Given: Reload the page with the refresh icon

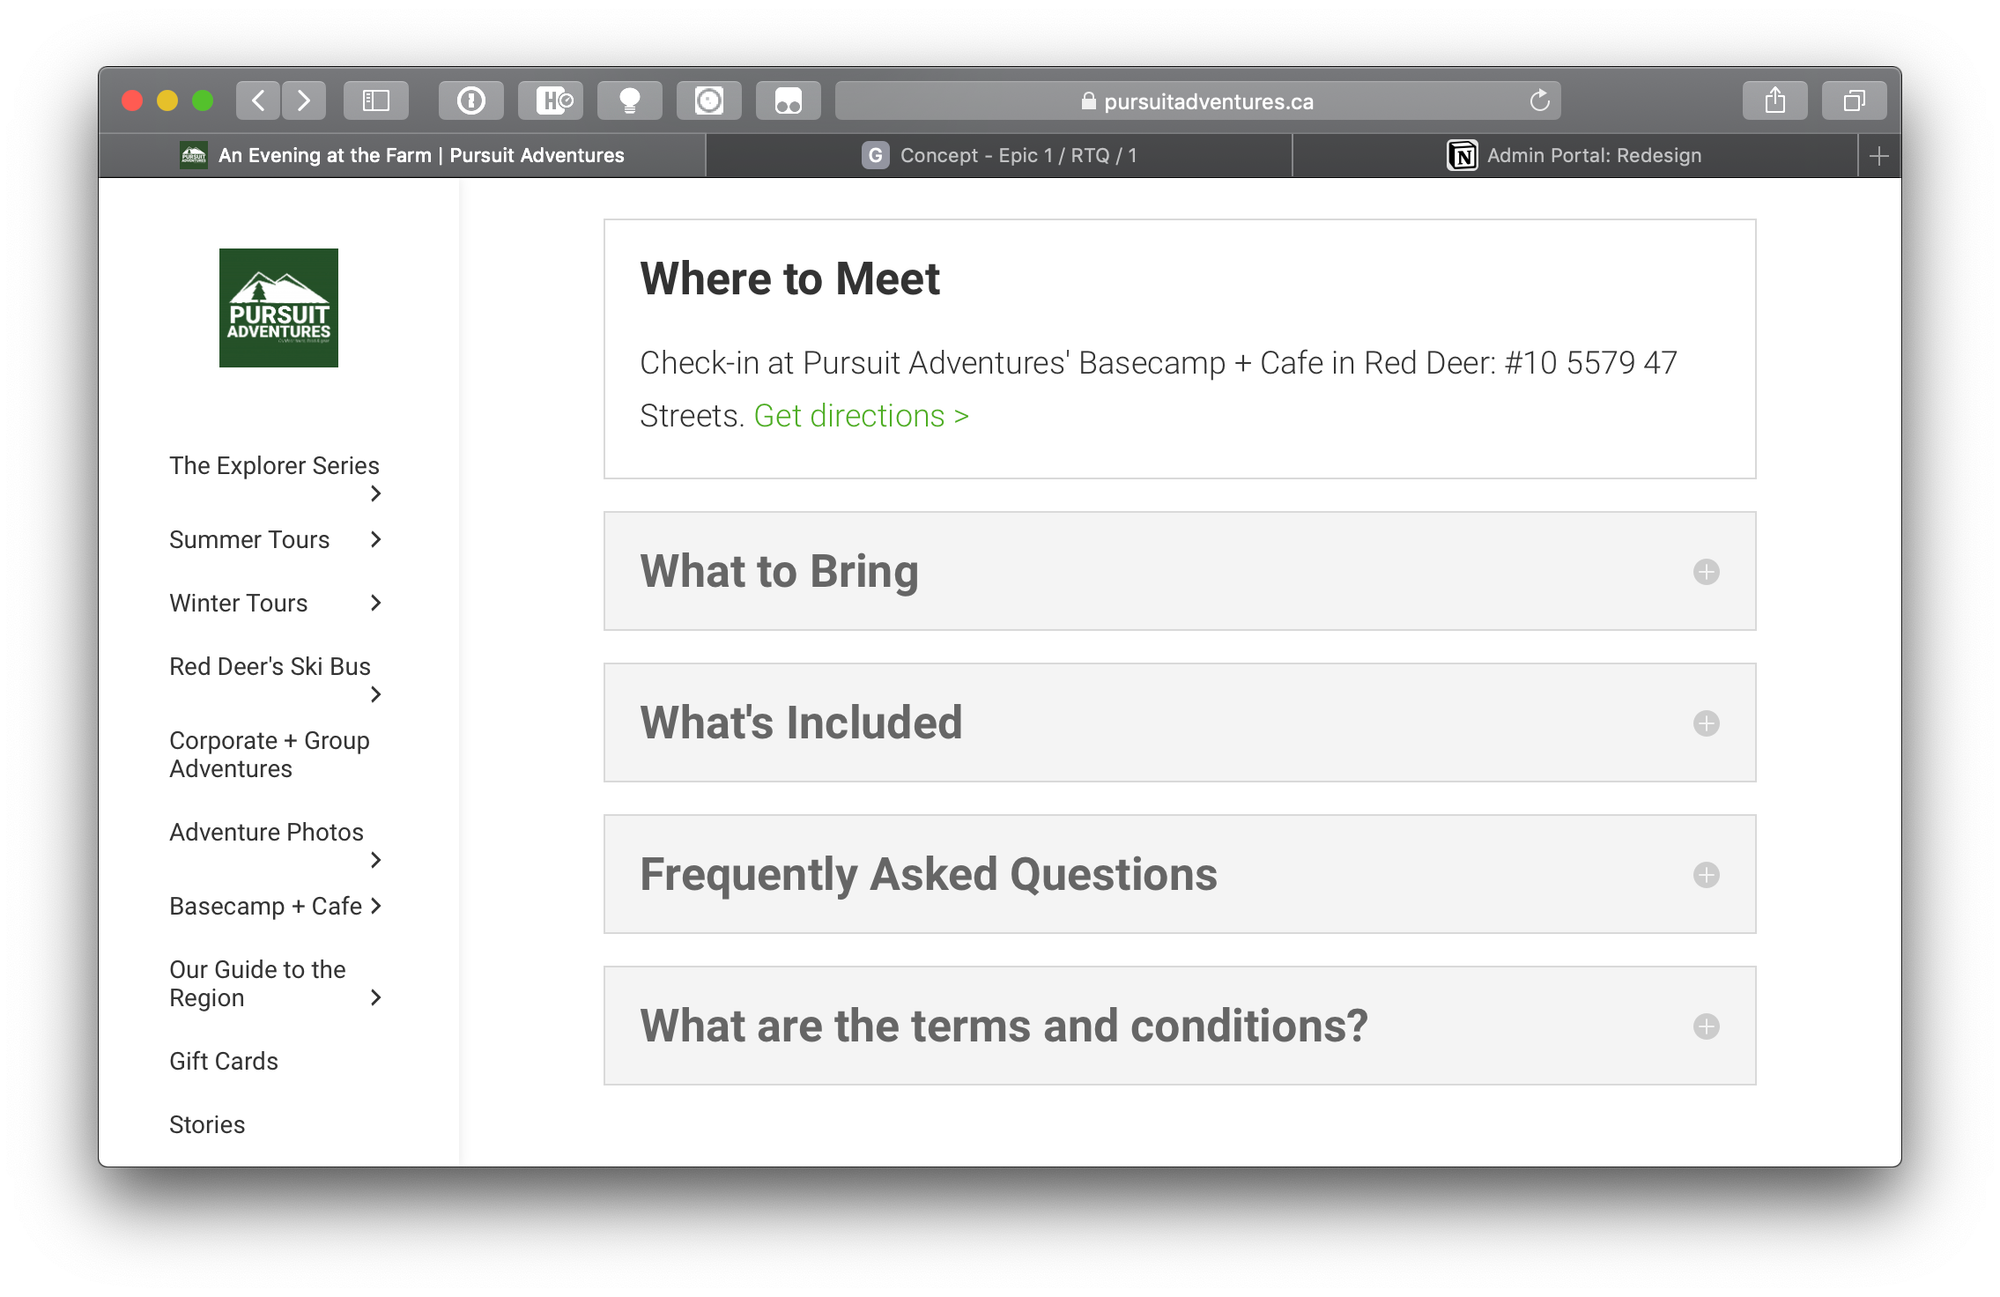Looking at the screenshot, I should (x=1539, y=101).
